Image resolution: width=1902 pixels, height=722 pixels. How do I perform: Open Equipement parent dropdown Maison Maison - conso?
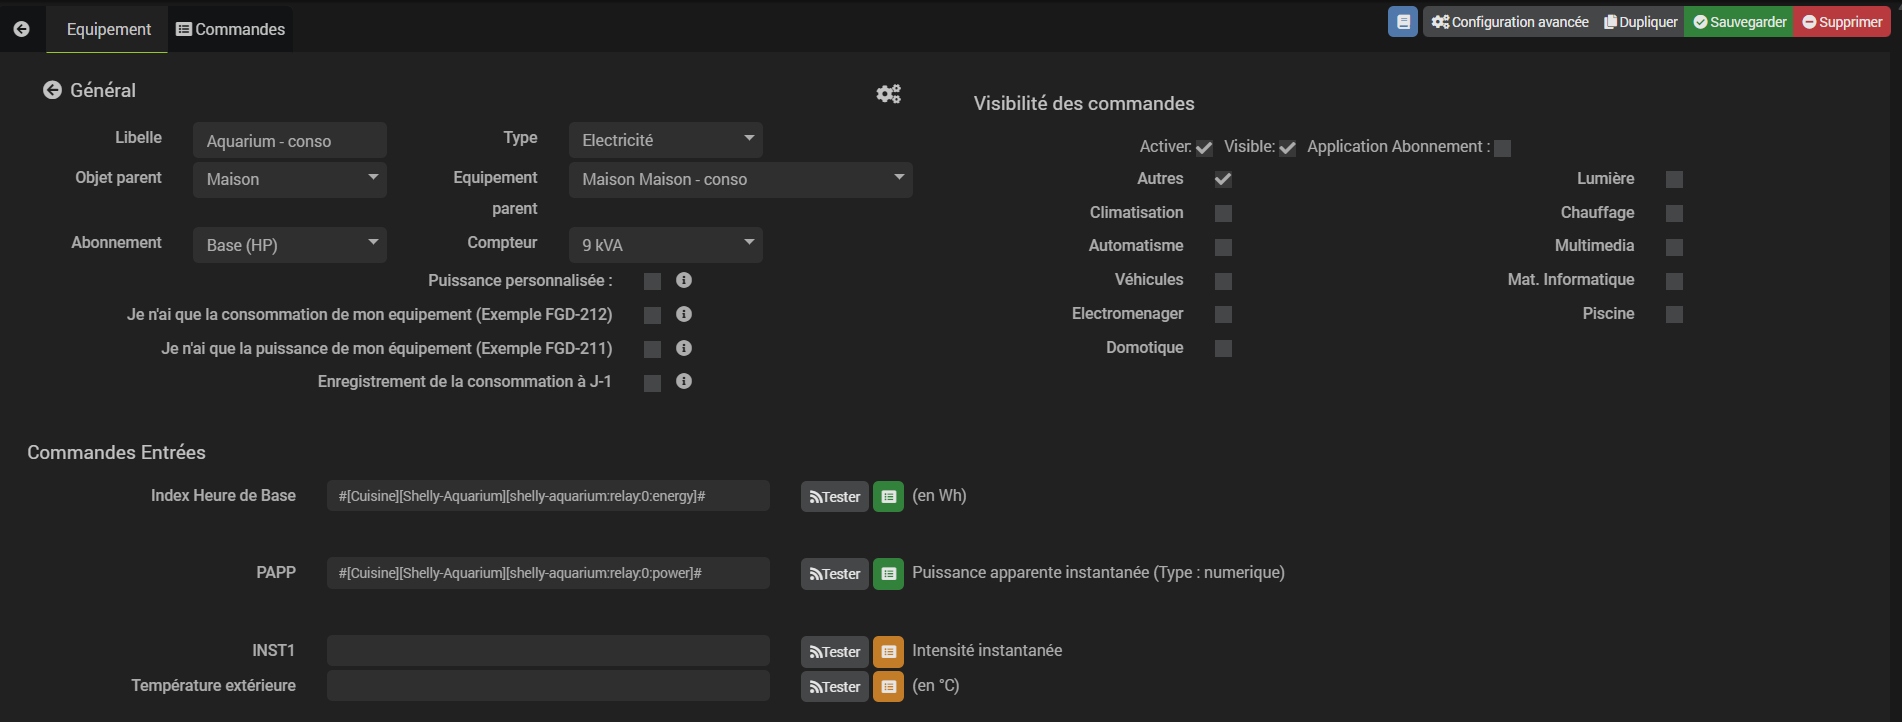coord(741,179)
